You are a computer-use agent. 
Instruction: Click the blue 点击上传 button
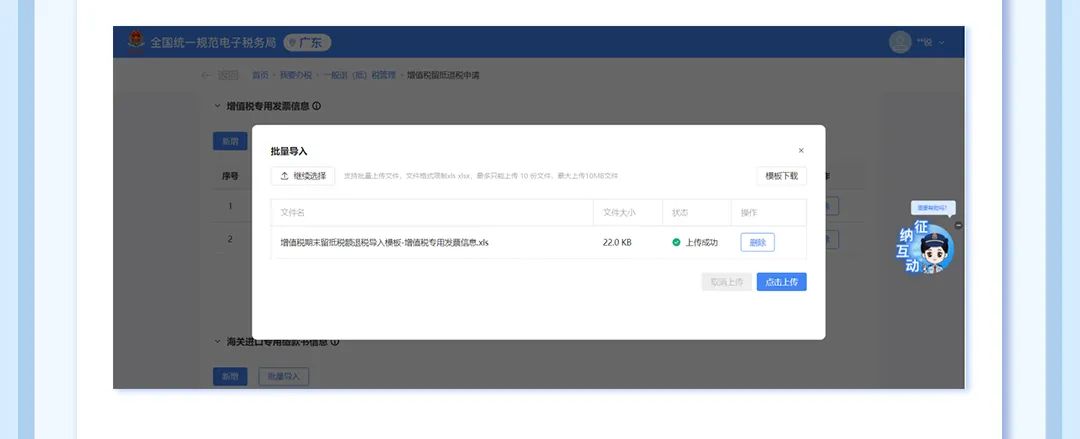(781, 282)
